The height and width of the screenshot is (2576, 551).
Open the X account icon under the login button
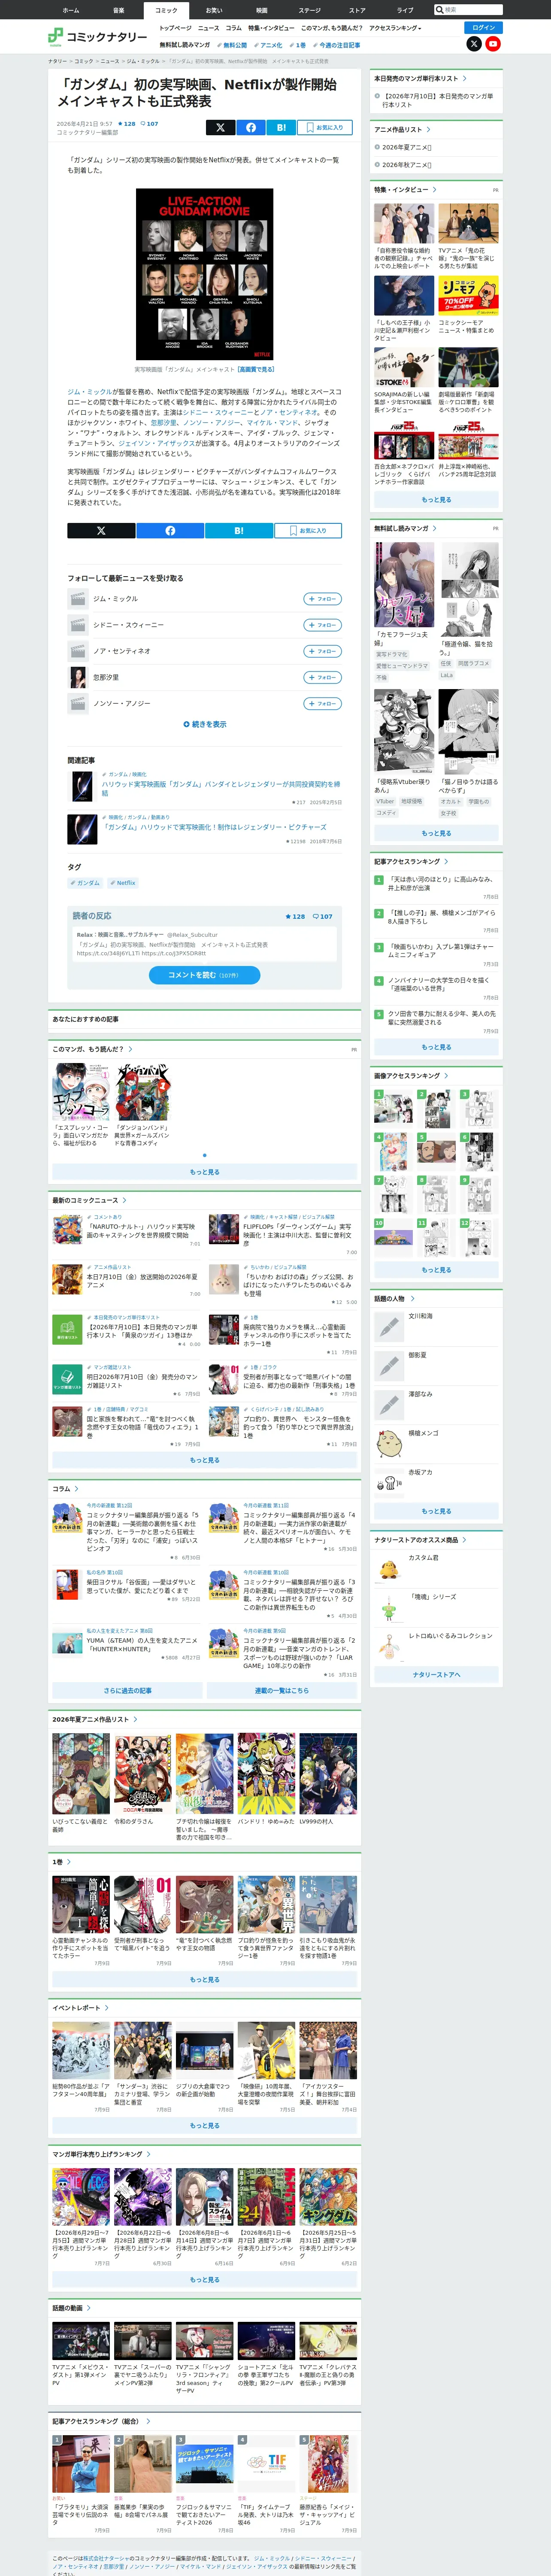click(474, 44)
